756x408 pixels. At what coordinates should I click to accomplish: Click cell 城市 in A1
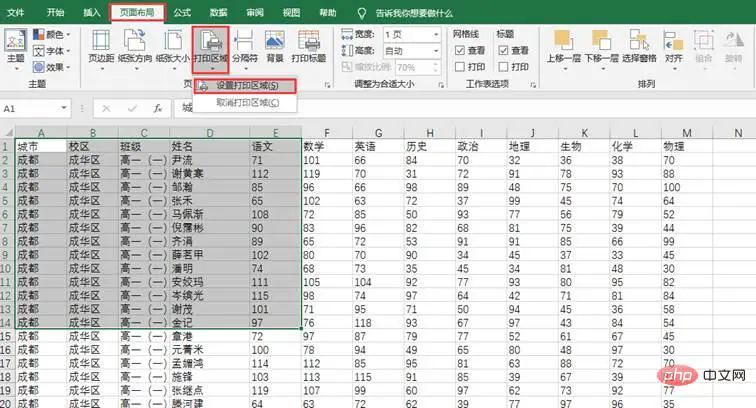point(41,146)
